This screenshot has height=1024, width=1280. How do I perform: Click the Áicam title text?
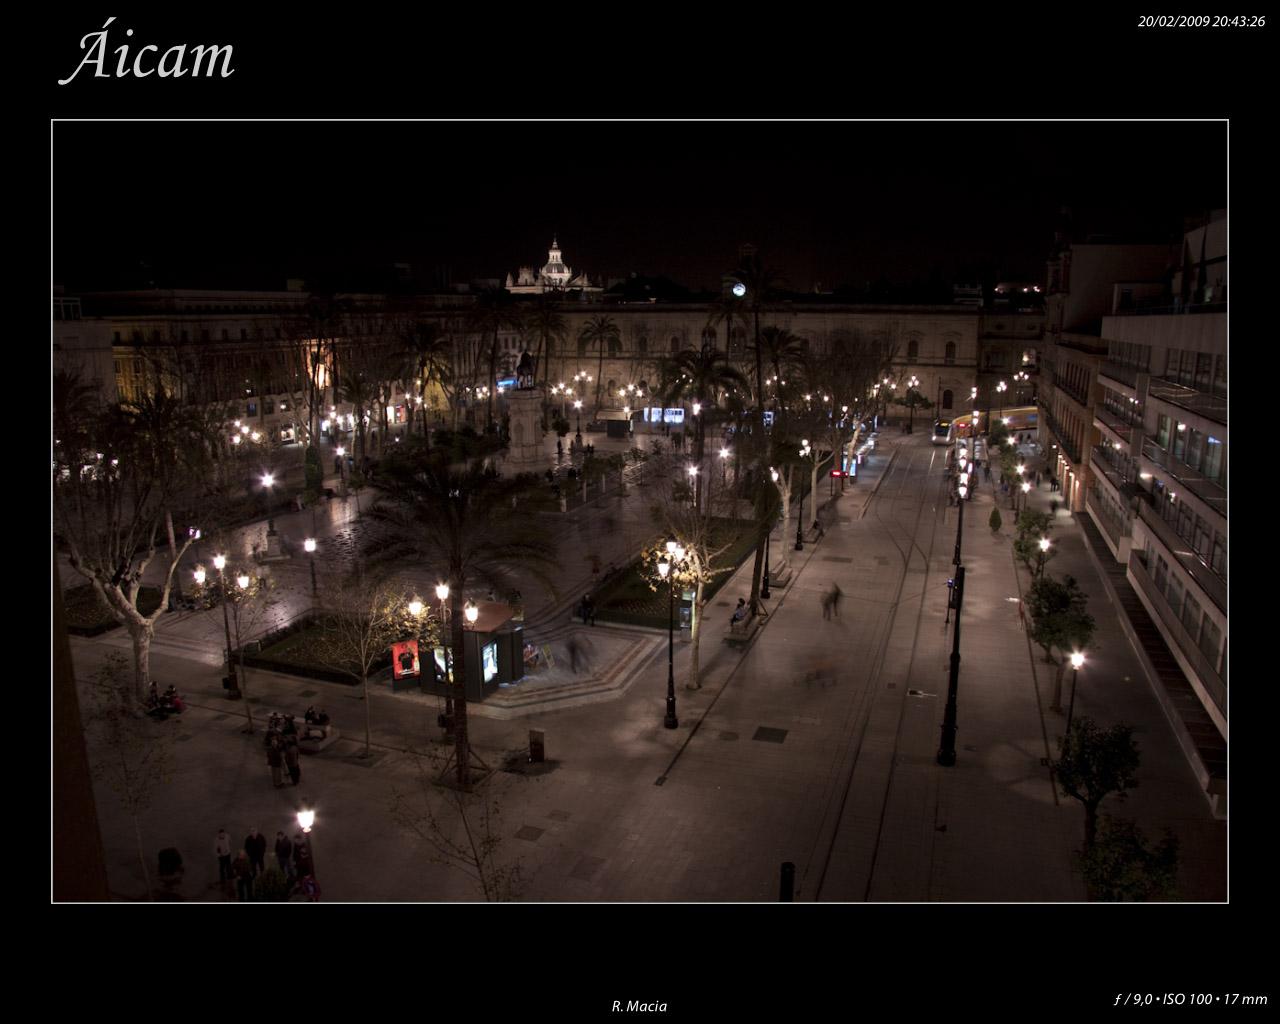147,56
